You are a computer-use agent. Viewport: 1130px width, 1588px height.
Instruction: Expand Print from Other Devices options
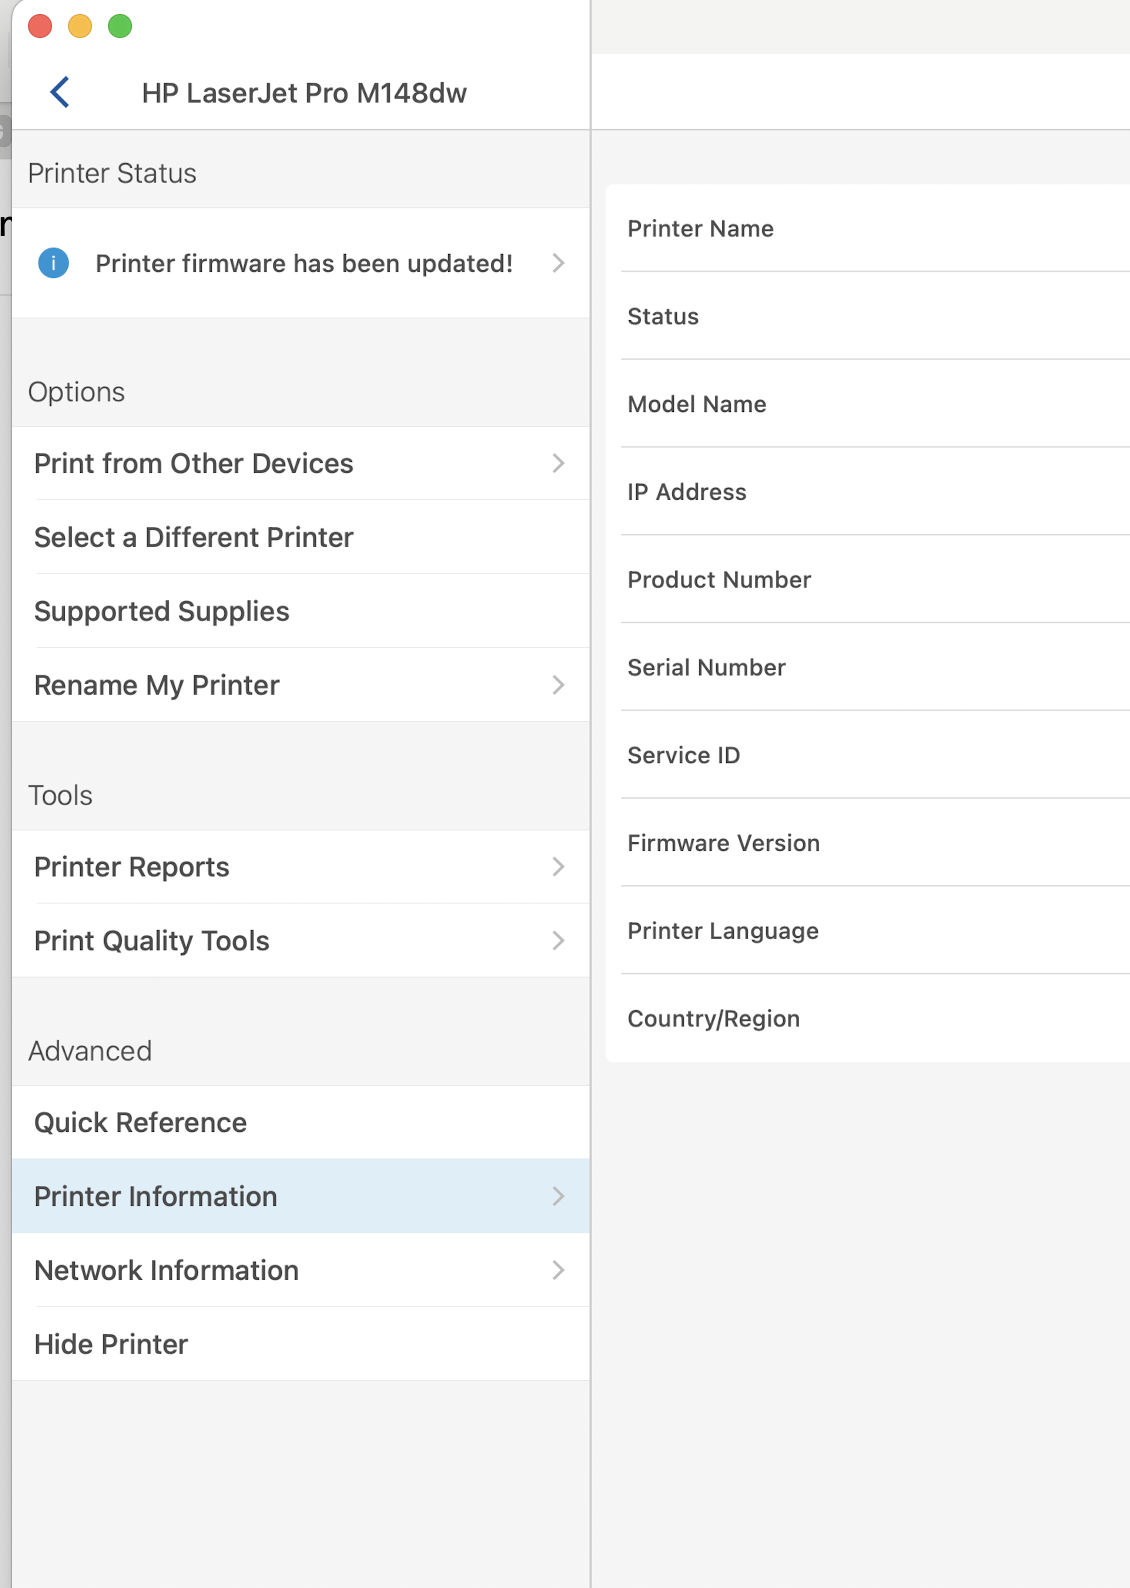tap(558, 464)
